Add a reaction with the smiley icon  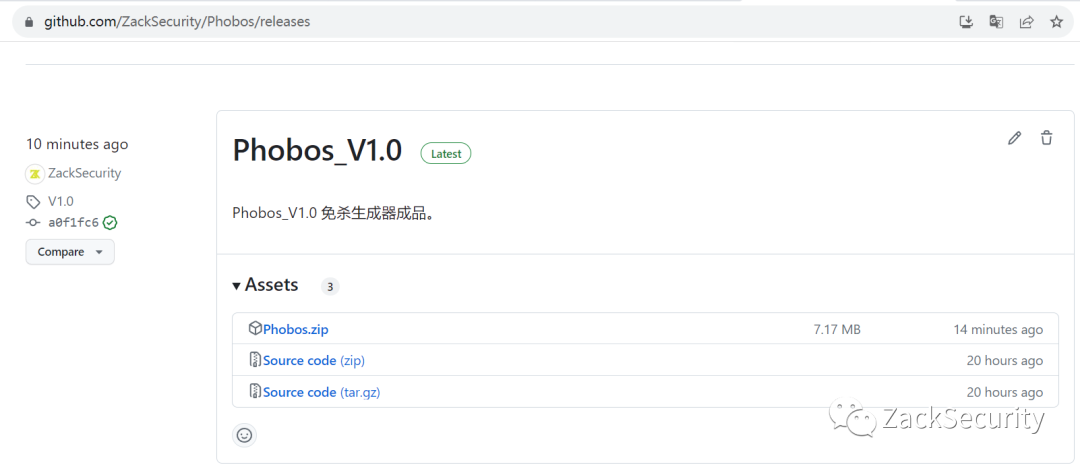point(245,435)
